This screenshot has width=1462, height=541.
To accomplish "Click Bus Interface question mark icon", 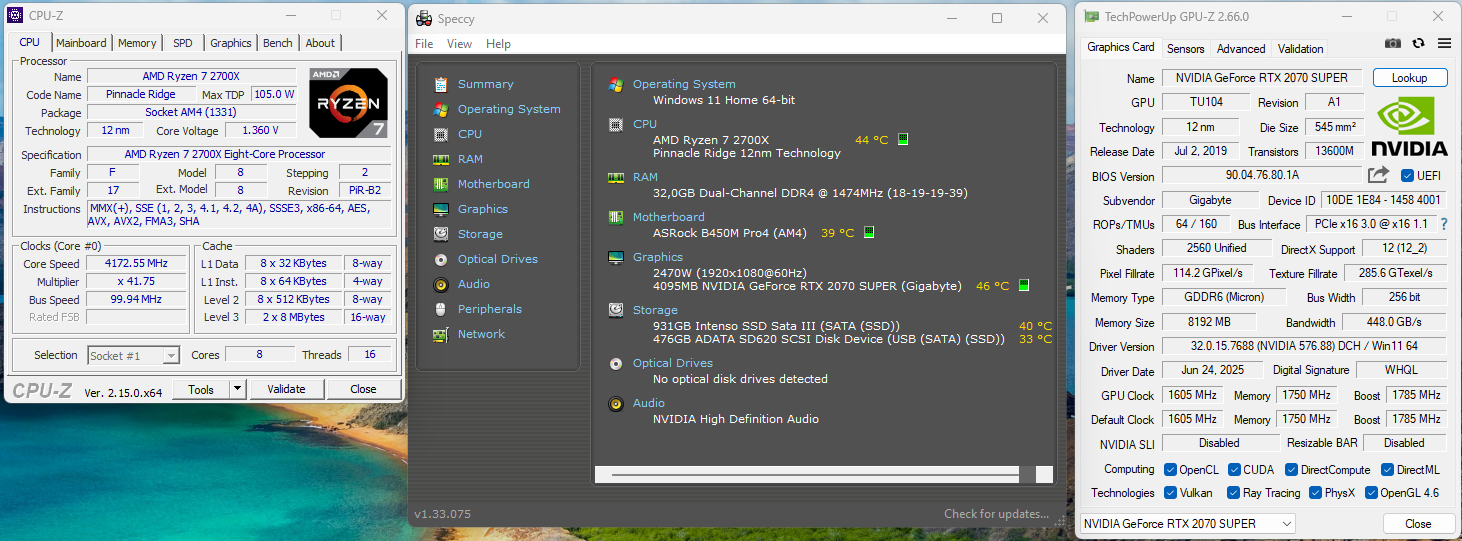I will [x=1444, y=224].
